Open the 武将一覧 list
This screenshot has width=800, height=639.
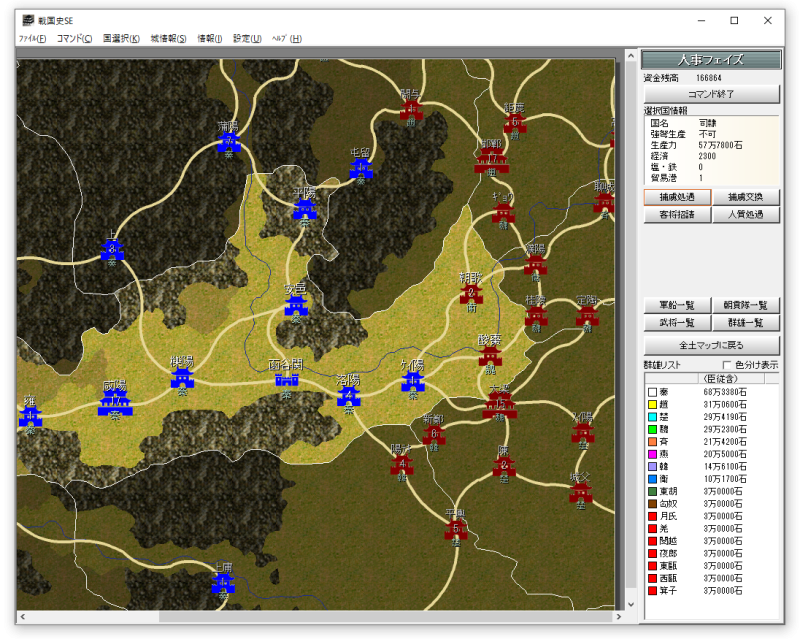[677, 323]
